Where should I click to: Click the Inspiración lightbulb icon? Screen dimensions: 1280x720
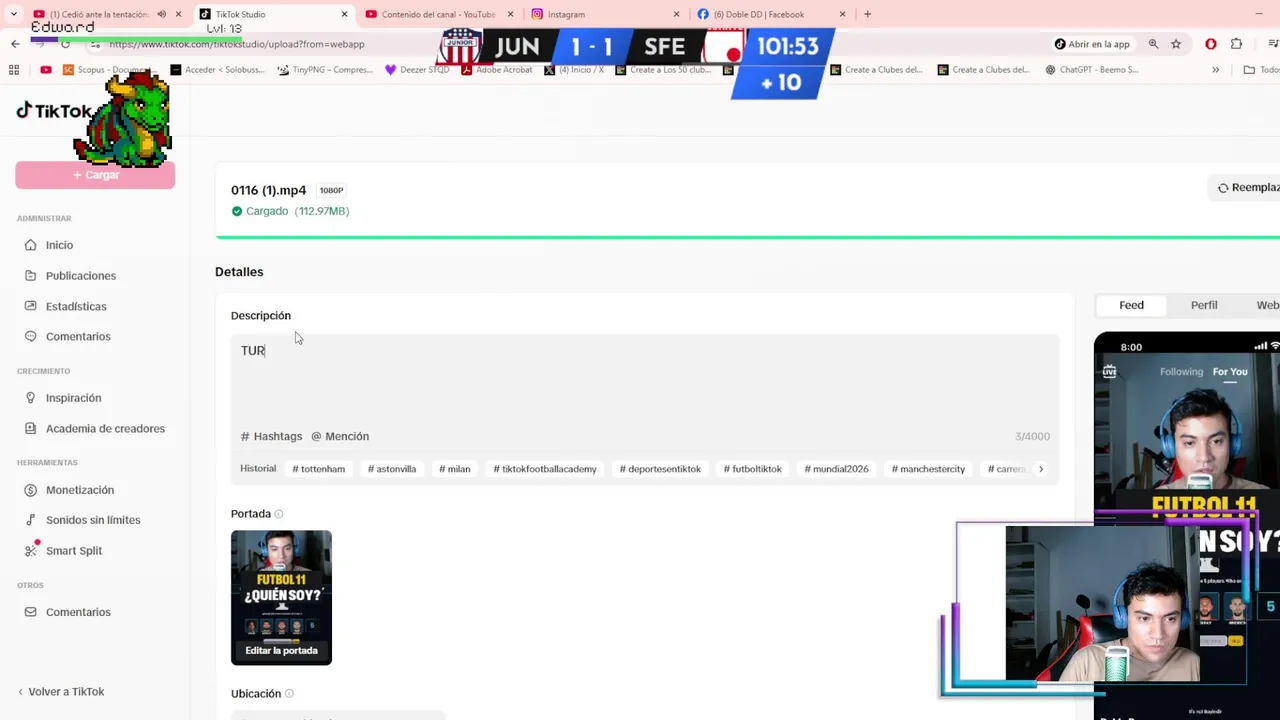(x=31, y=398)
